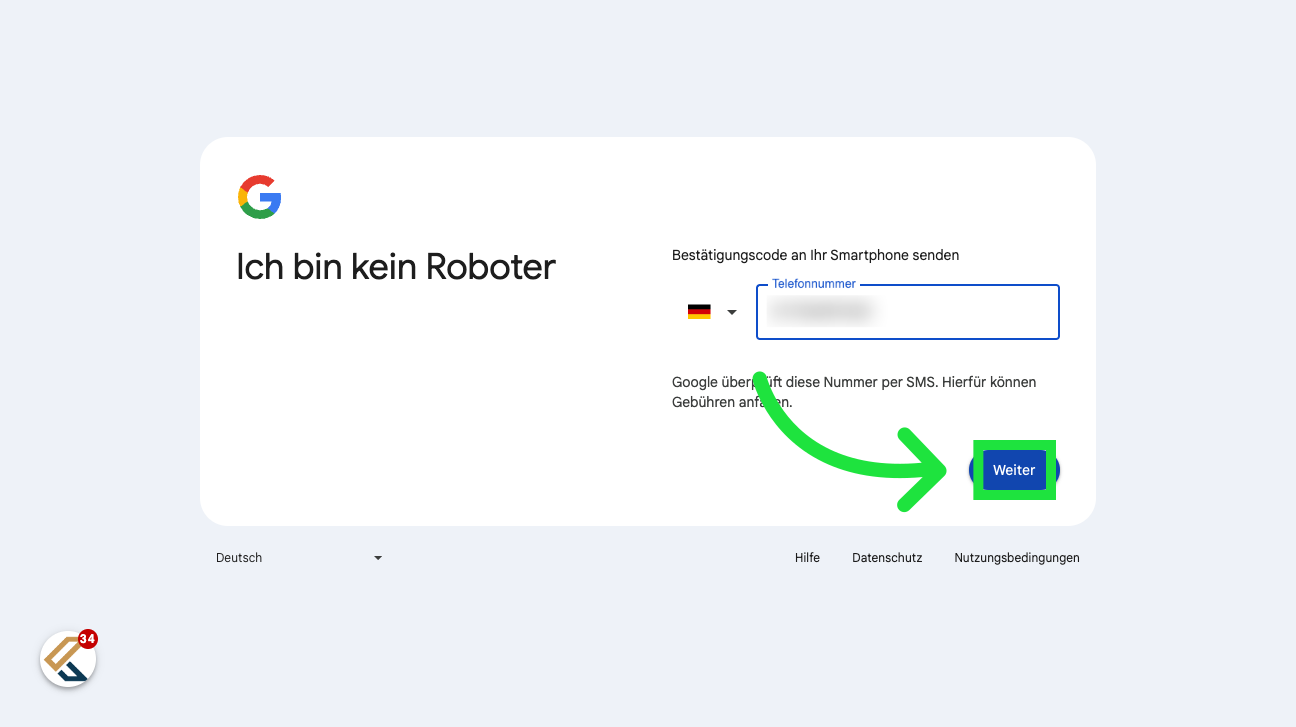Open the Deutsch language selector
The image size is (1296, 727).
click(x=299, y=558)
